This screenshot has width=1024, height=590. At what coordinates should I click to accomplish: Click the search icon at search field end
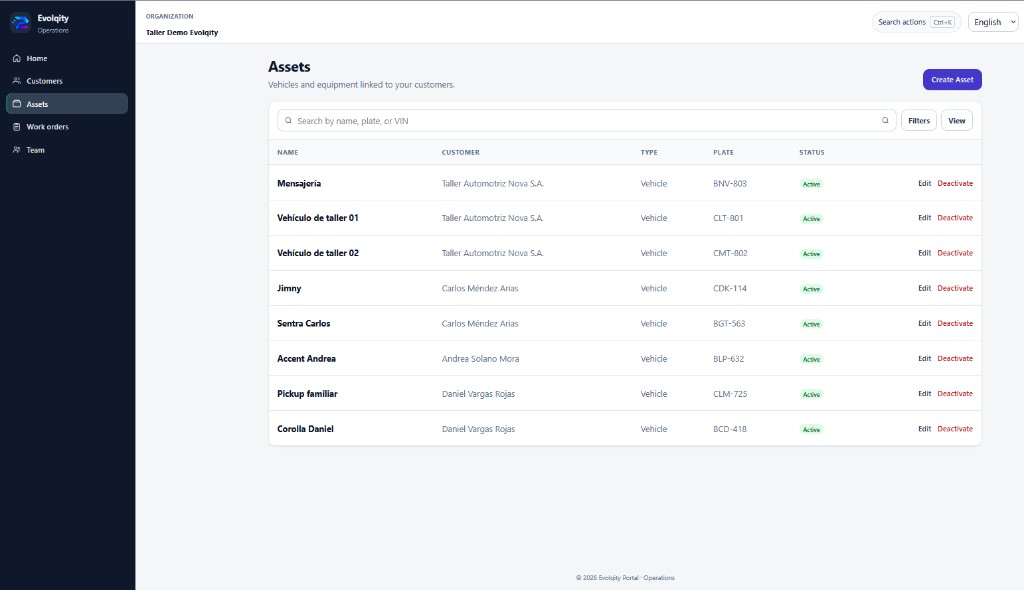[x=885, y=120]
